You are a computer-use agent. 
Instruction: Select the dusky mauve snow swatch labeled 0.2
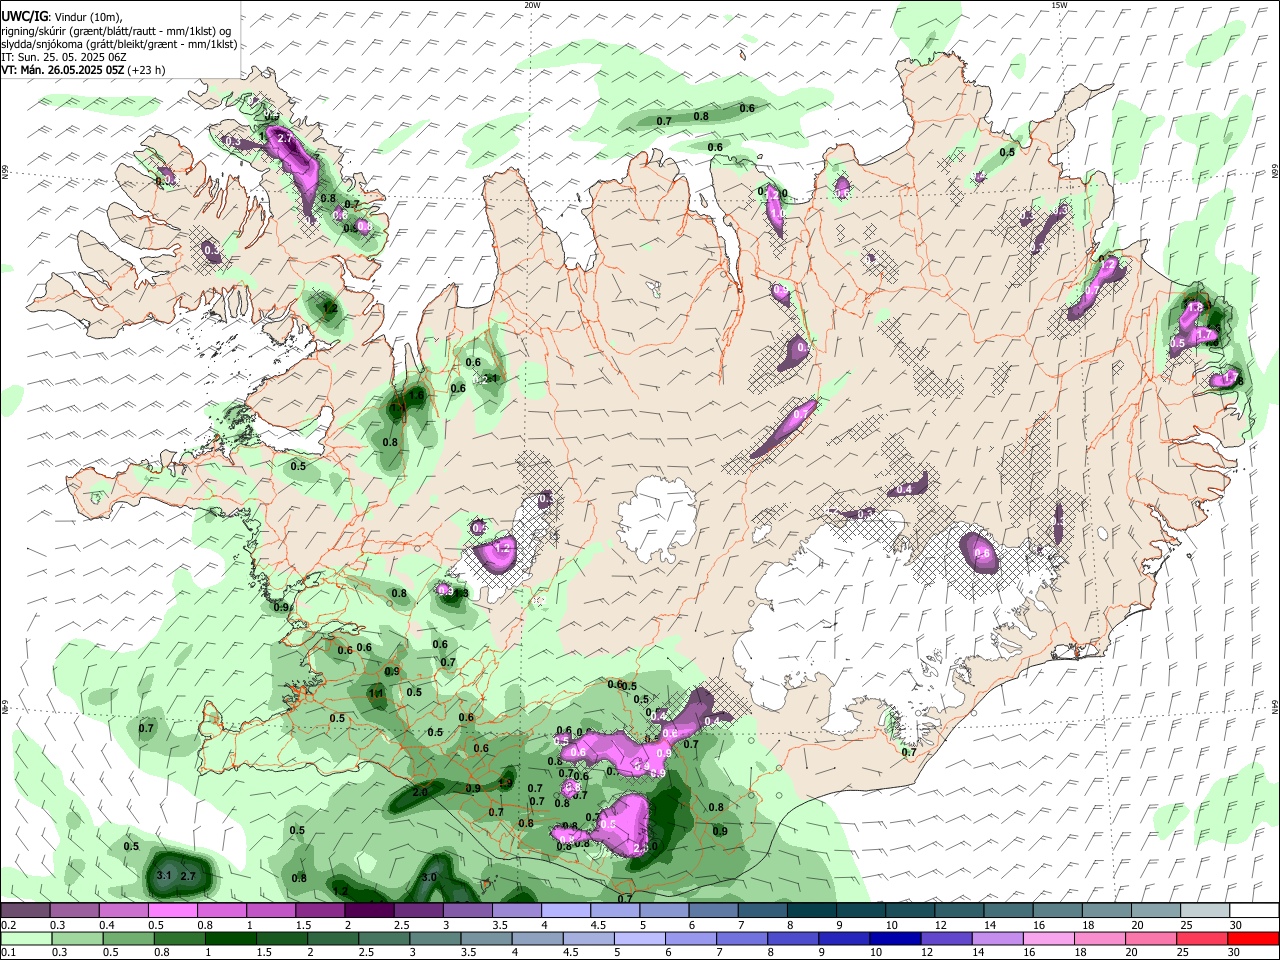pyautogui.click(x=25, y=911)
